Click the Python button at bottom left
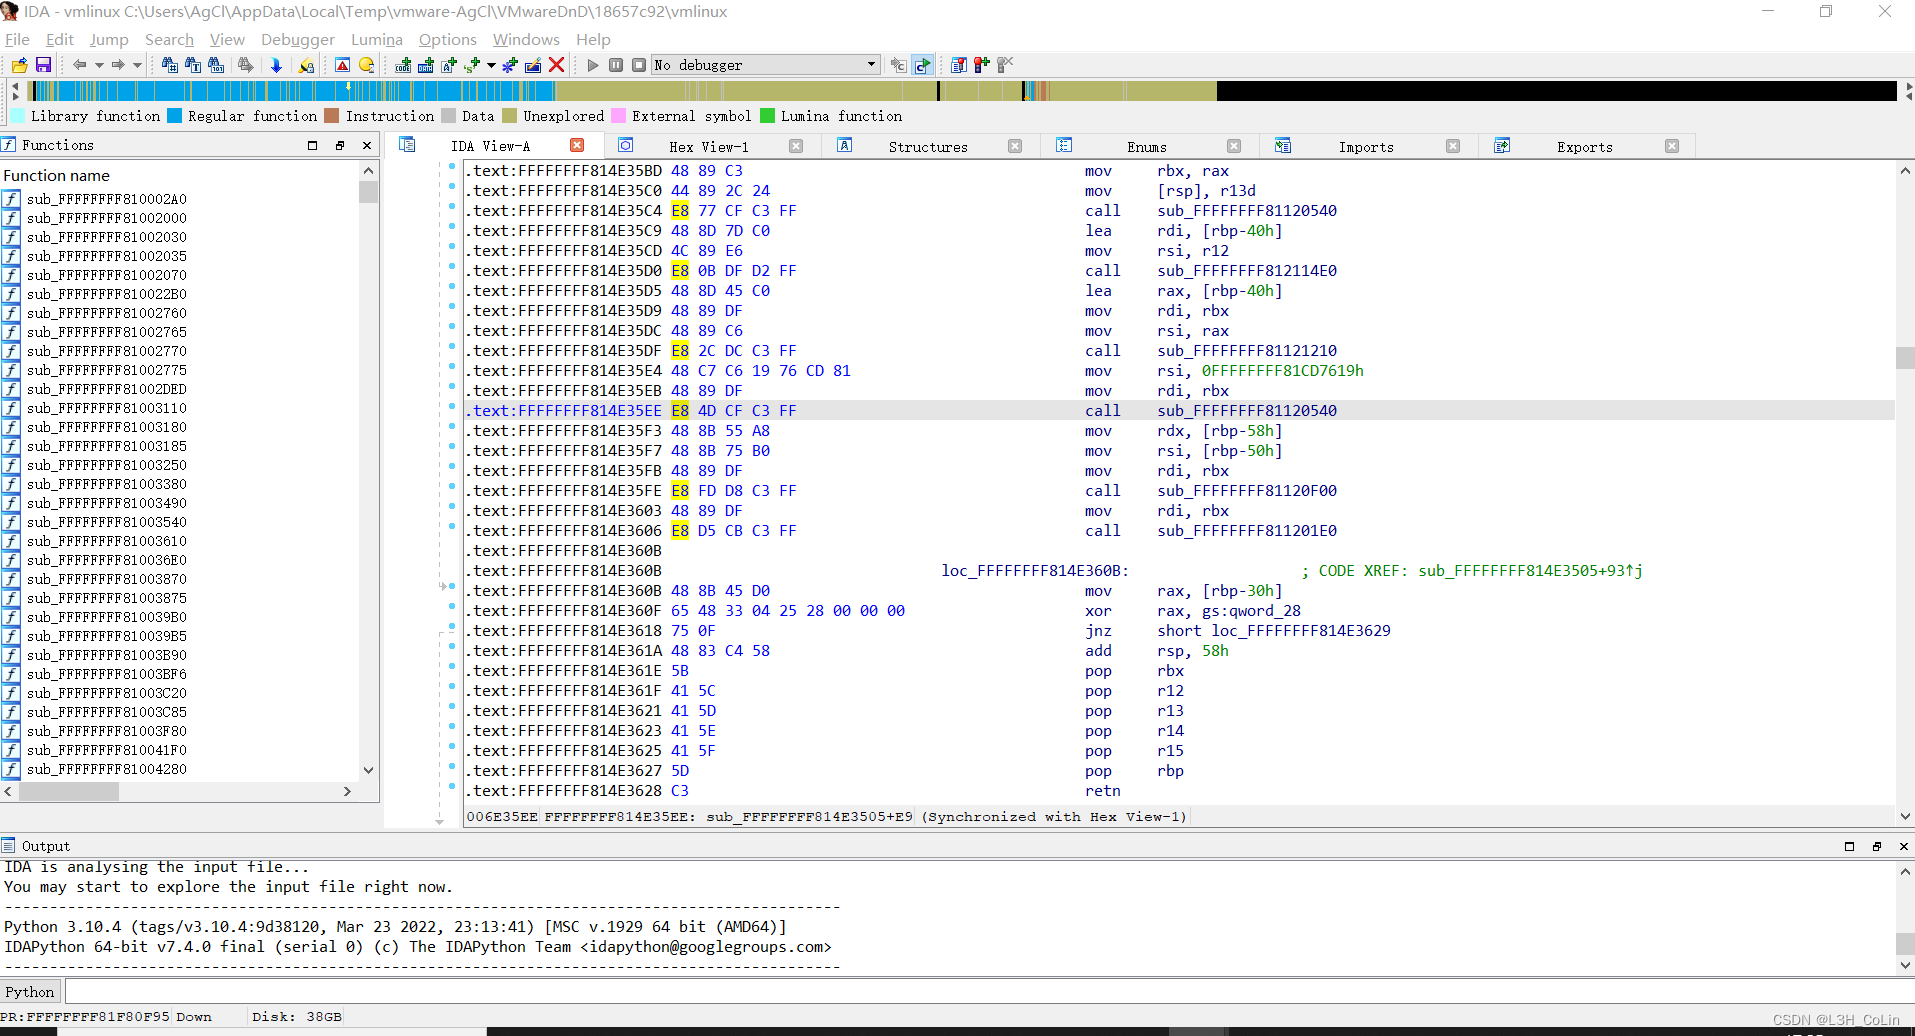The image size is (1915, 1036). [x=30, y=991]
